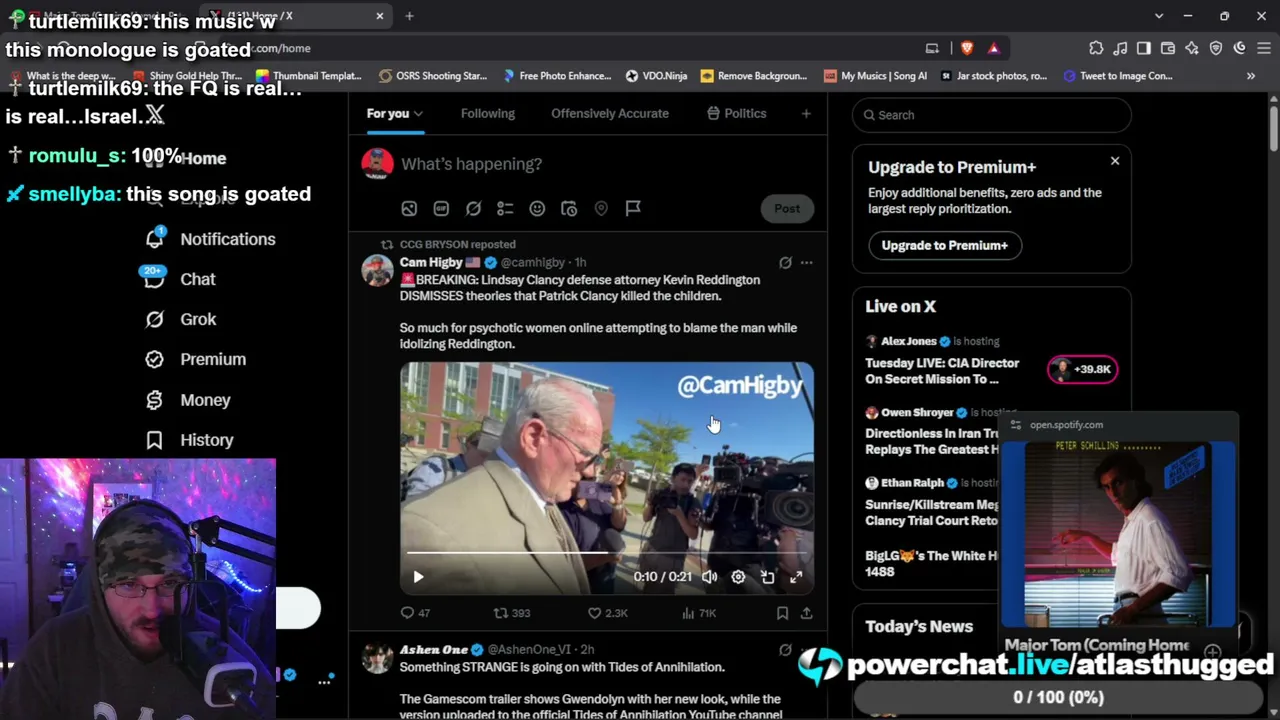This screenshot has height=720, width=1280.
Task: Switch to the Following tab
Action: click(488, 114)
